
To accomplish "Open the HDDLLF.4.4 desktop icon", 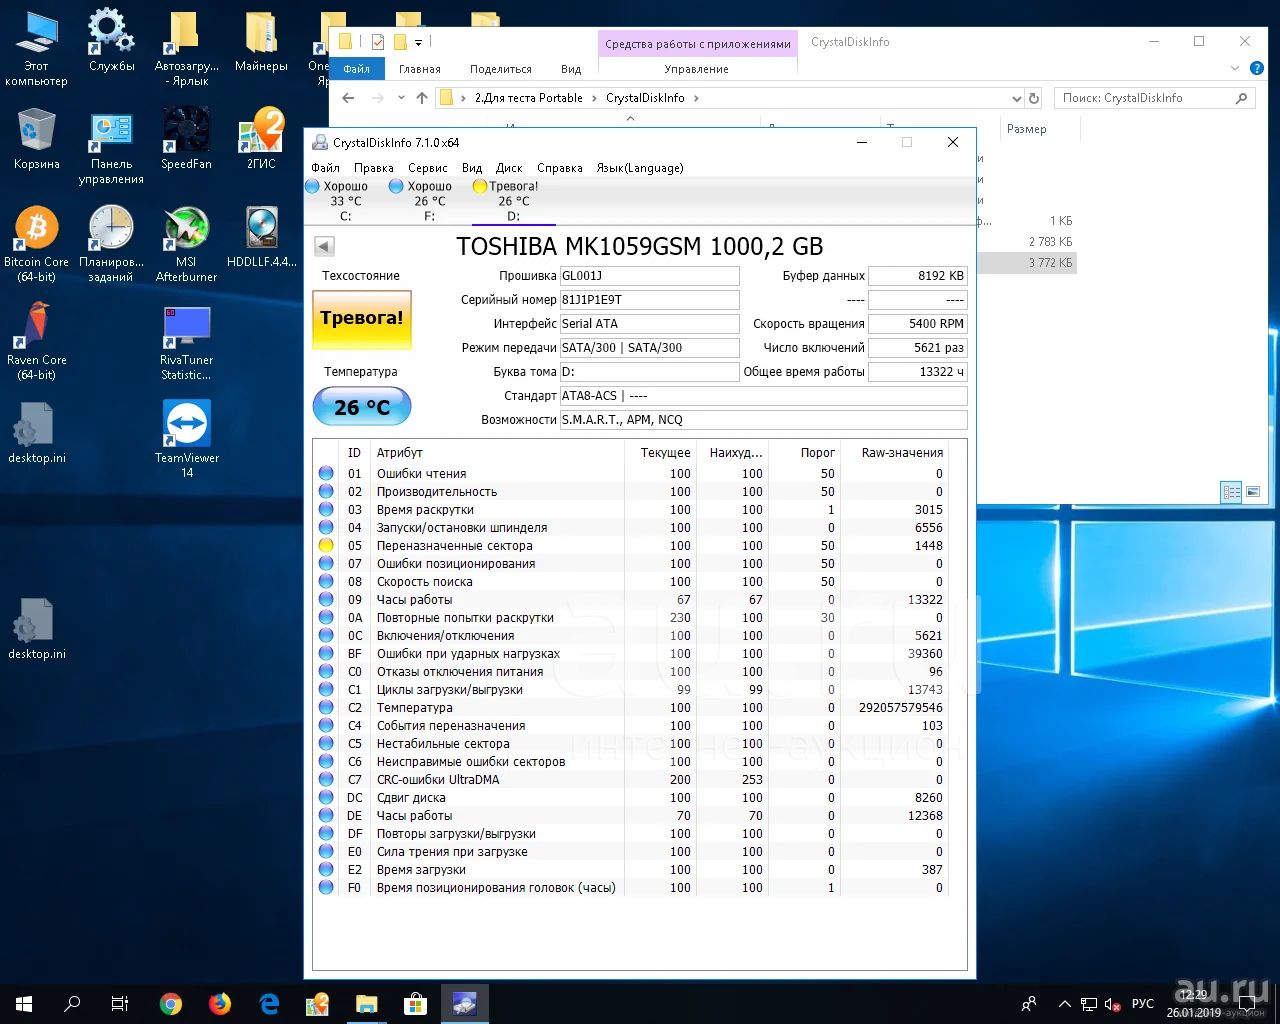I will click(261, 237).
